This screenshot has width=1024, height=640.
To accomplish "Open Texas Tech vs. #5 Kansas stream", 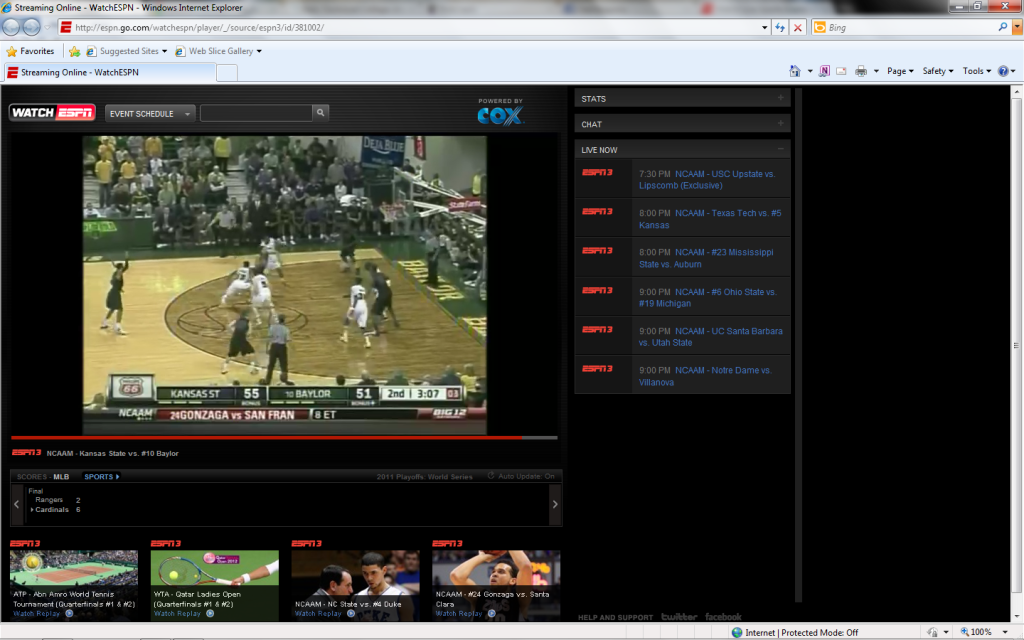I will click(710, 219).
